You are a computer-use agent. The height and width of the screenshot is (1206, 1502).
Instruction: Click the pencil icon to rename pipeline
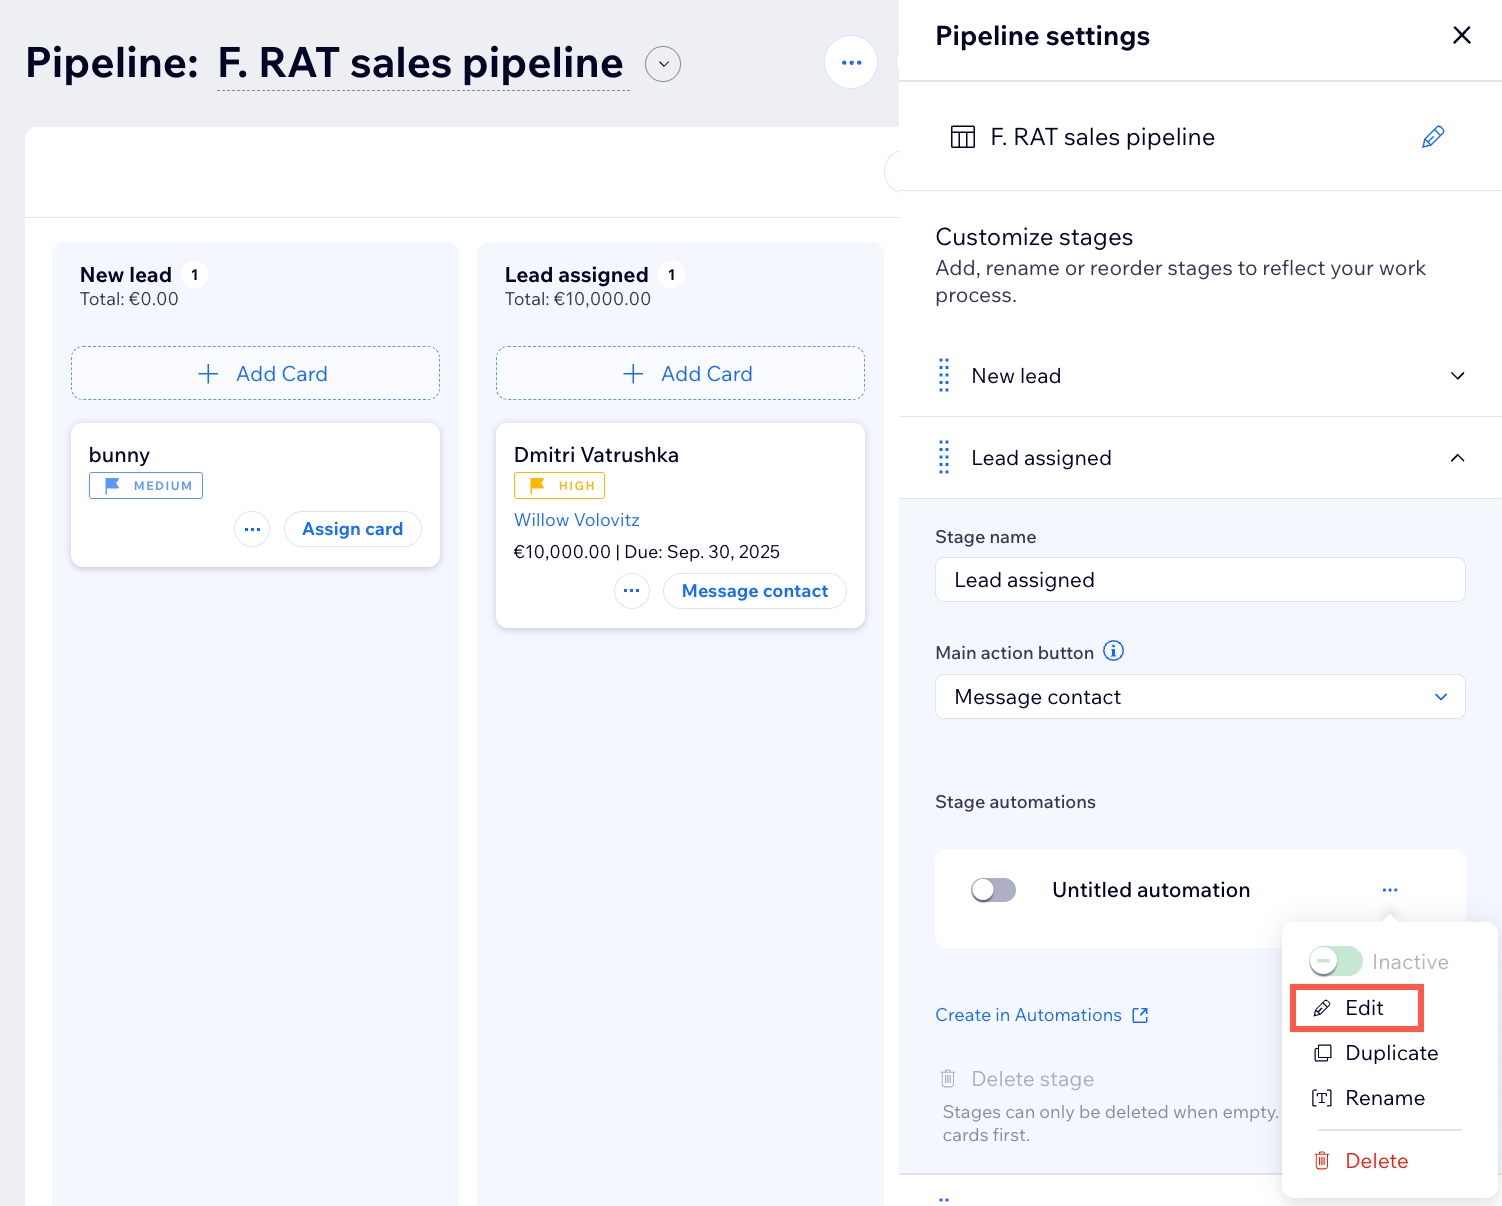pyautogui.click(x=1432, y=137)
